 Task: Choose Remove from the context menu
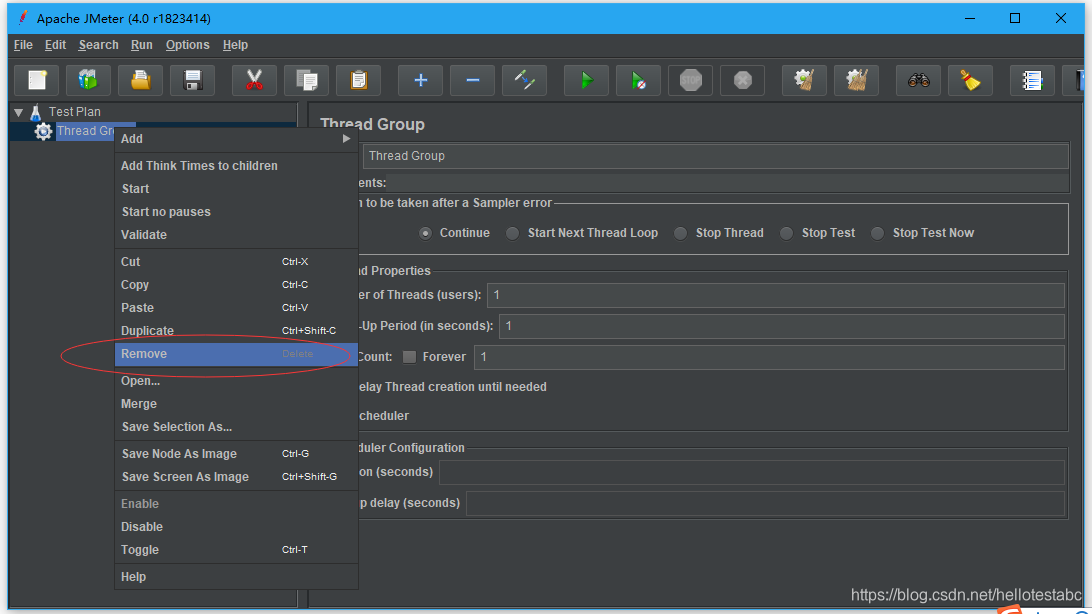point(236,354)
